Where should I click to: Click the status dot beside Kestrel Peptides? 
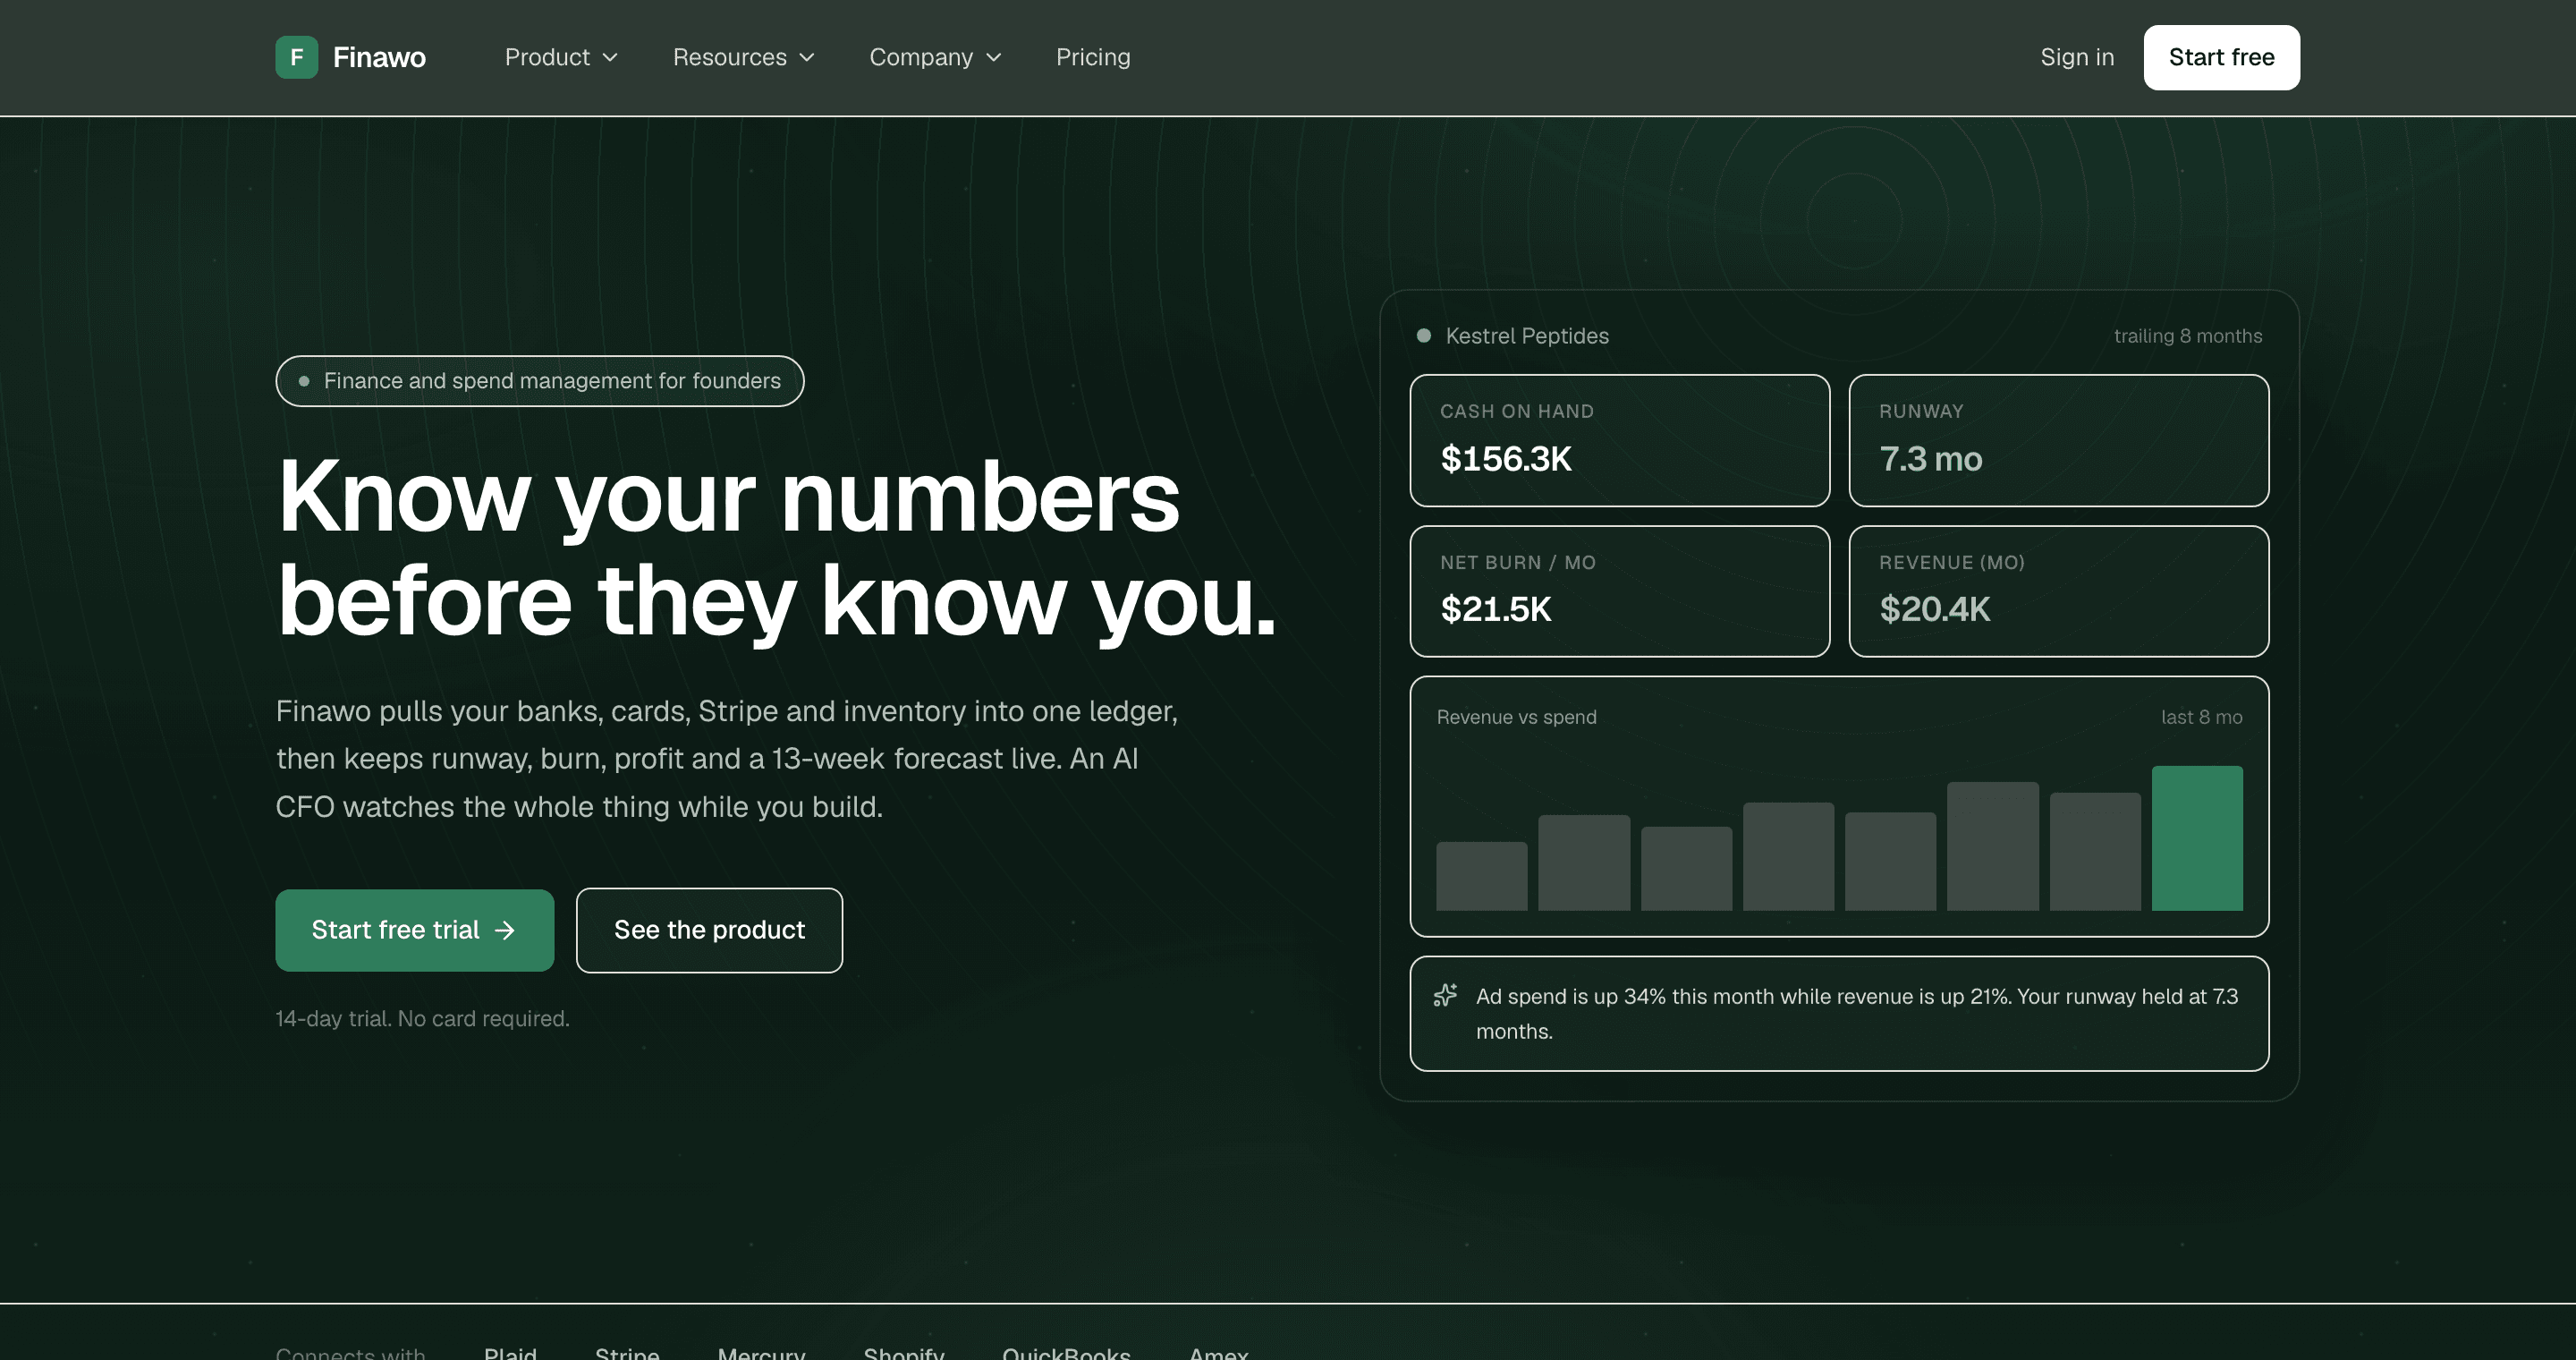point(1423,336)
